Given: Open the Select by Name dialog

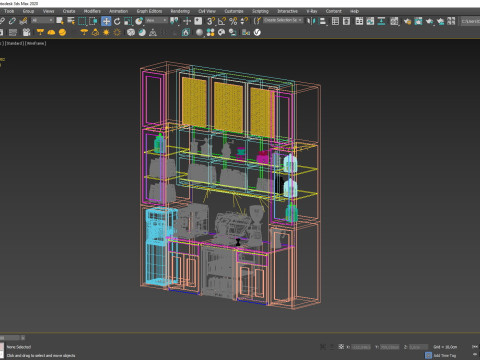Looking at the screenshot, I should coord(71,21).
